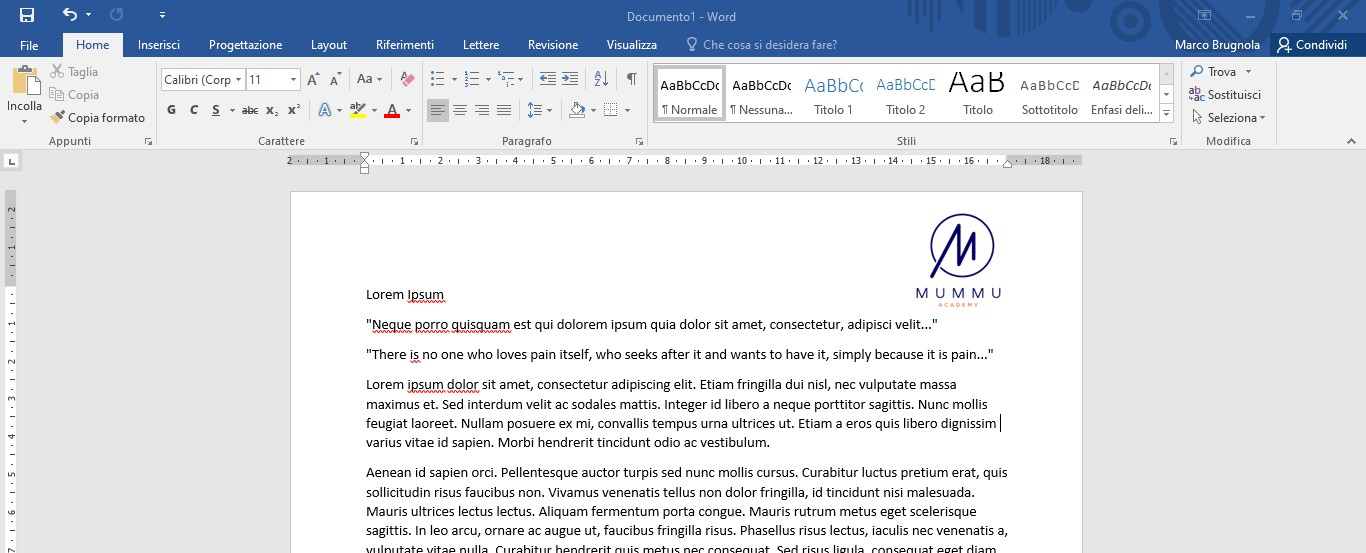Toggle strikethrough (abc) formatting
The image size is (1366, 553).
(x=250, y=110)
